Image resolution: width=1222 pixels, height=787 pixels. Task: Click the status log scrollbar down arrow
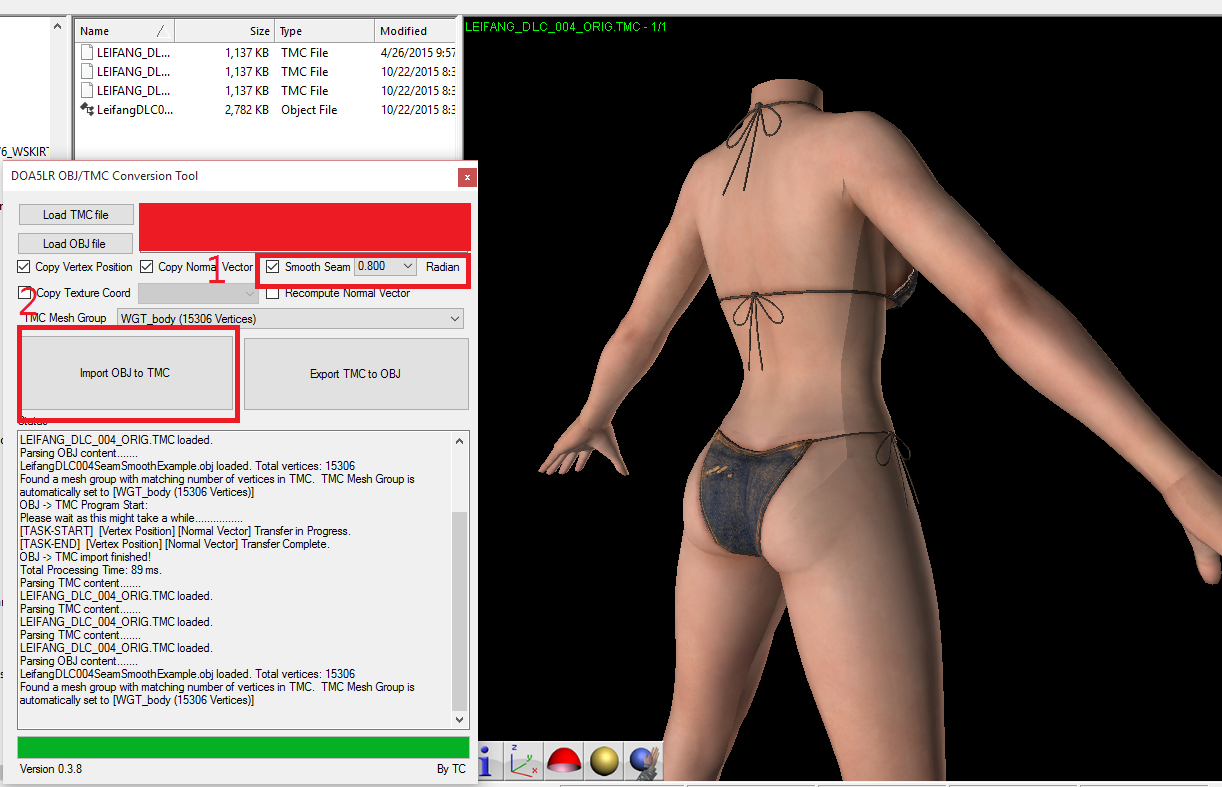[x=460, y=719]
